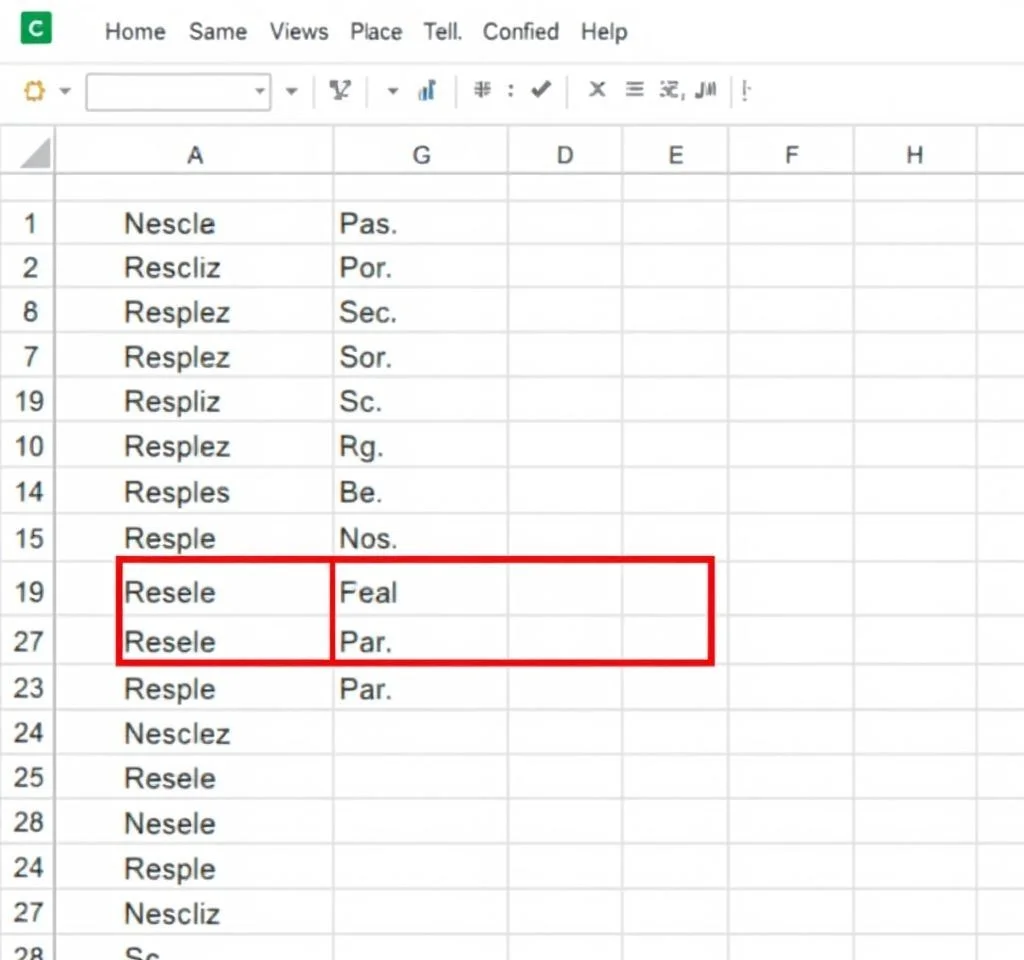Click the X cancel icon in toolbar

[x=597, y=90]
